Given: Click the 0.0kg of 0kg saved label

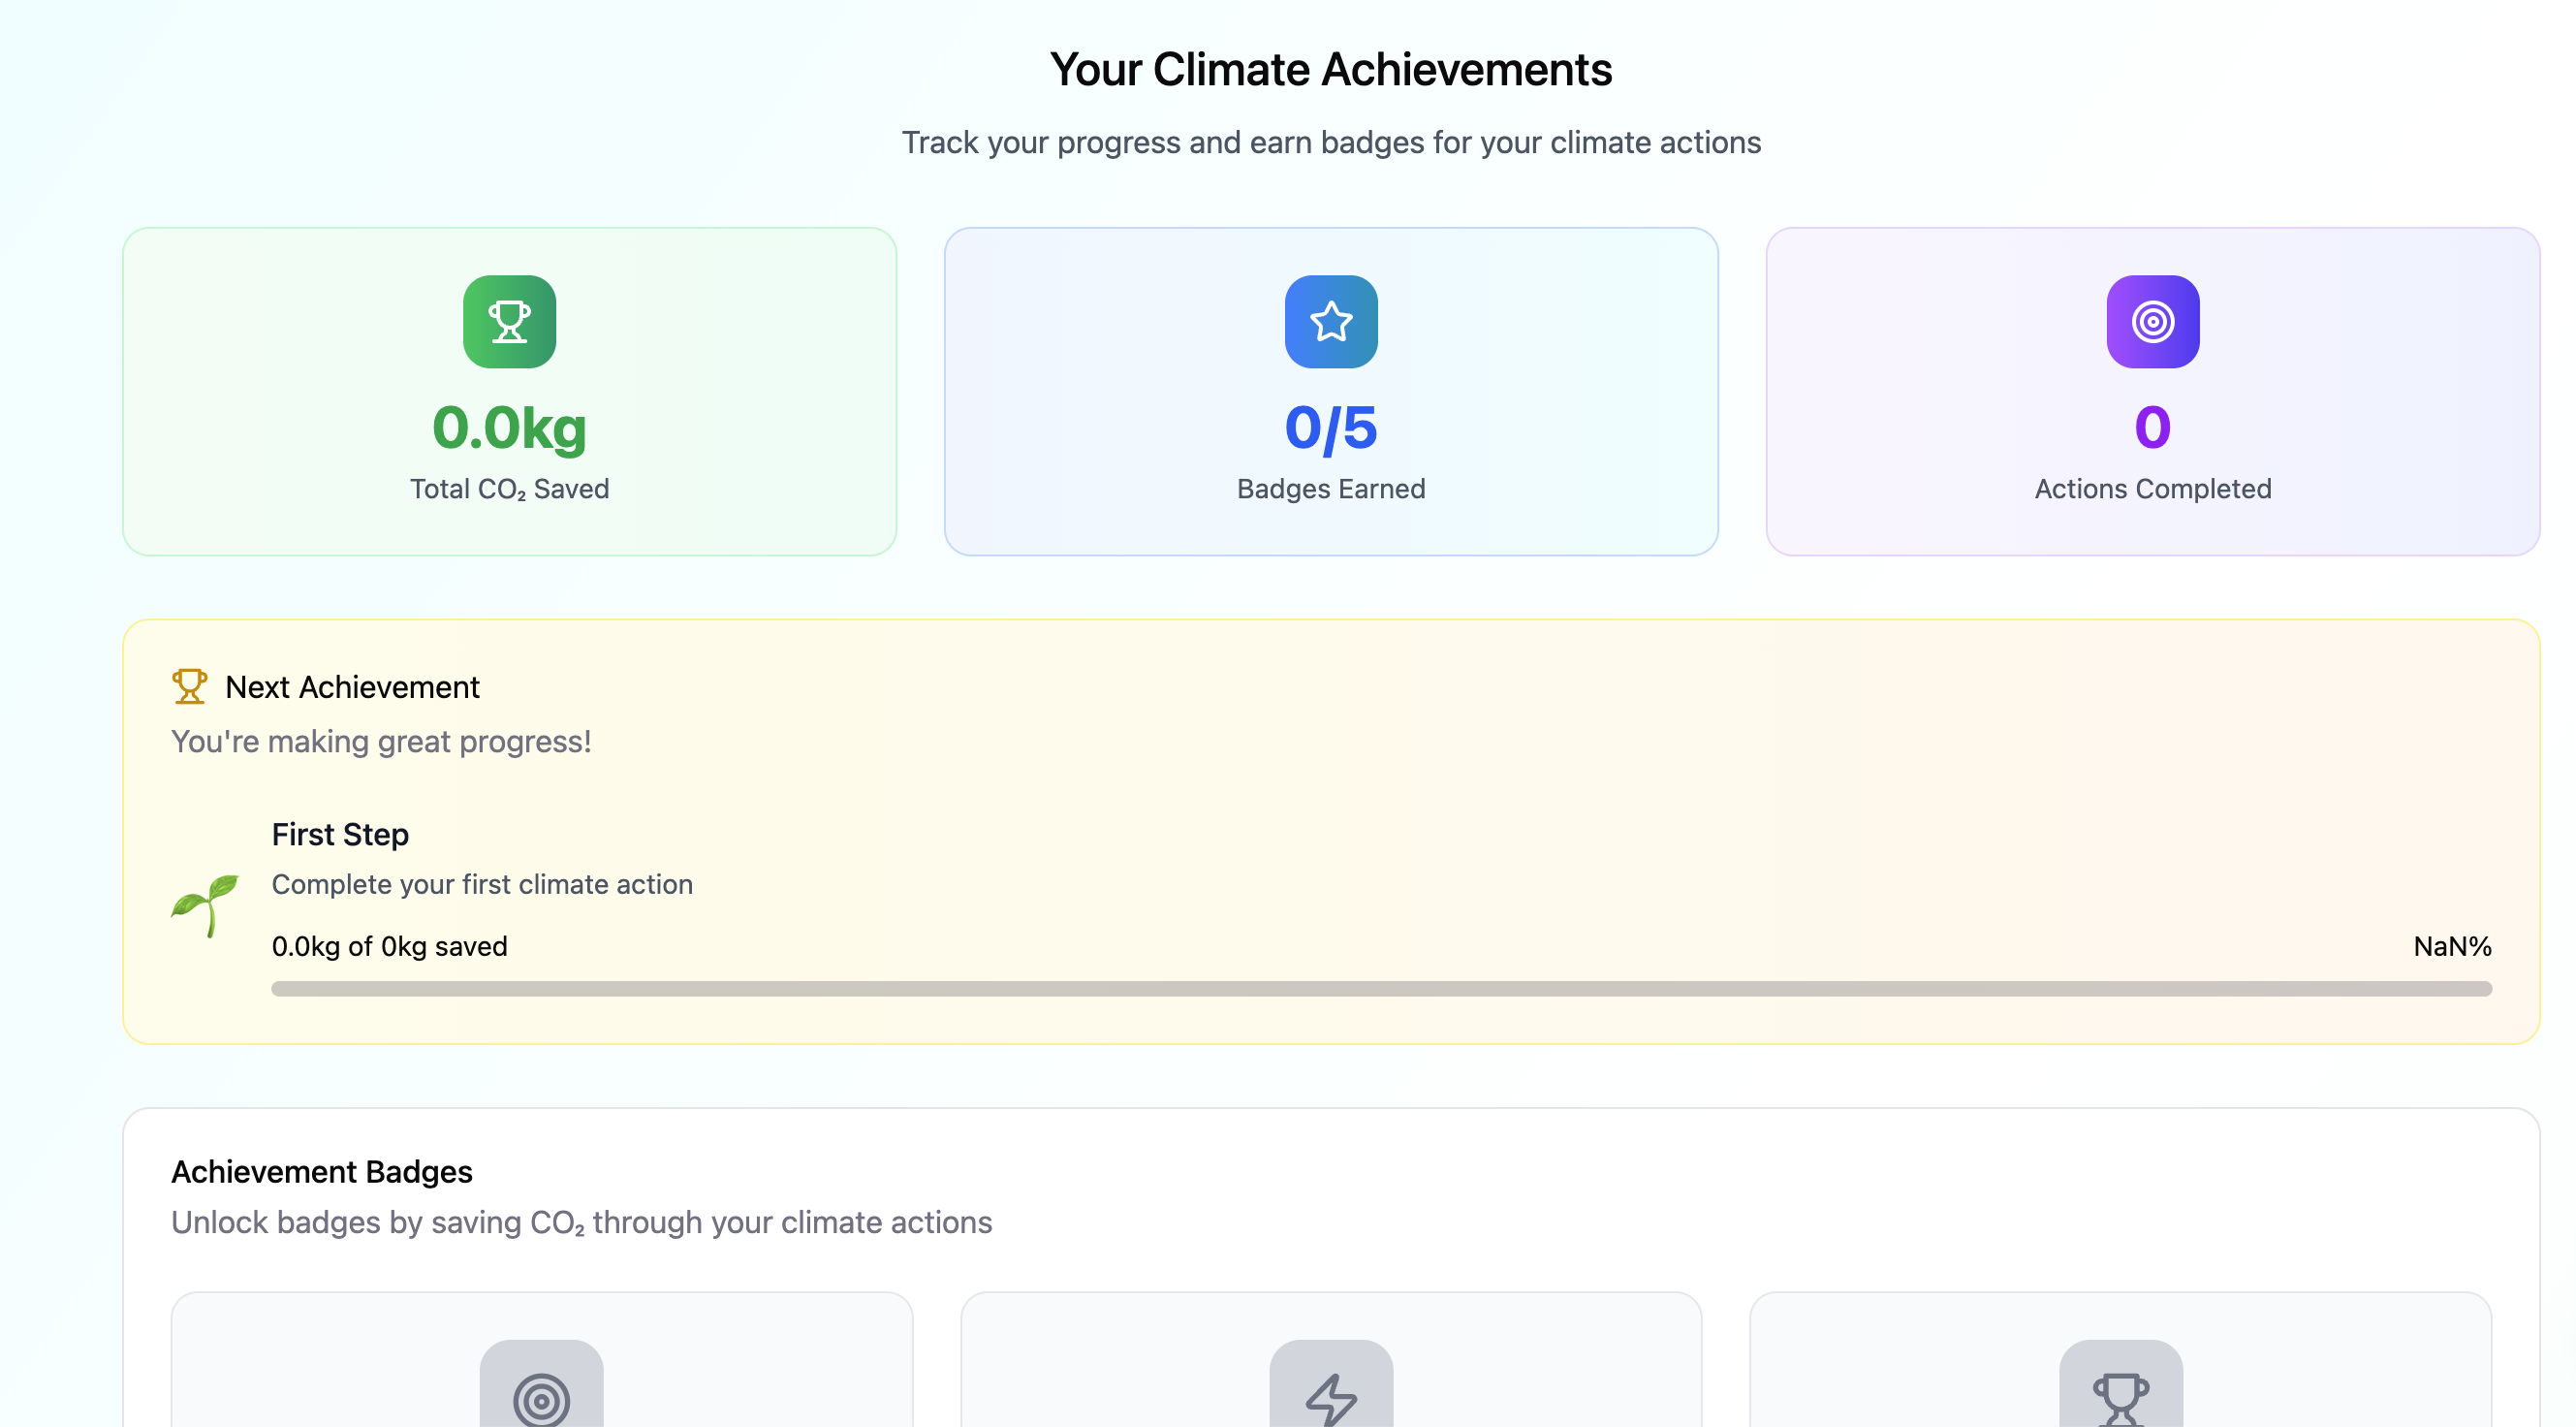Looking at the screenshot, I should click(390, 946).
